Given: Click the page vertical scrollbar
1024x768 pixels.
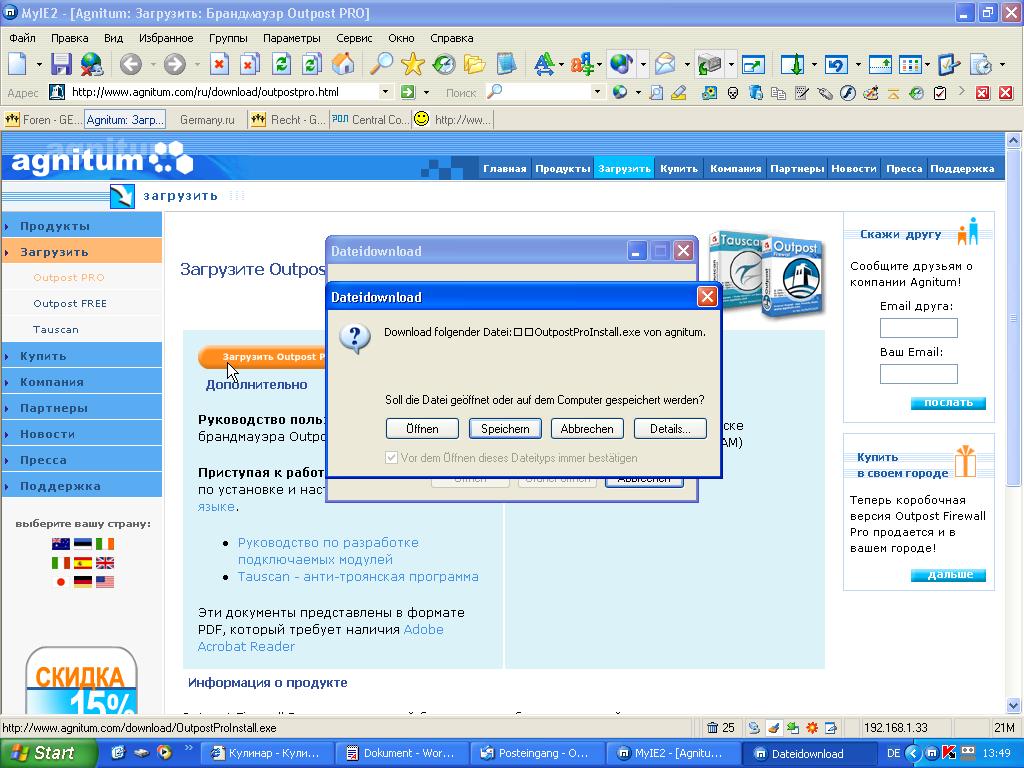Looking at the screenshot, I should tap(1013, 422).
